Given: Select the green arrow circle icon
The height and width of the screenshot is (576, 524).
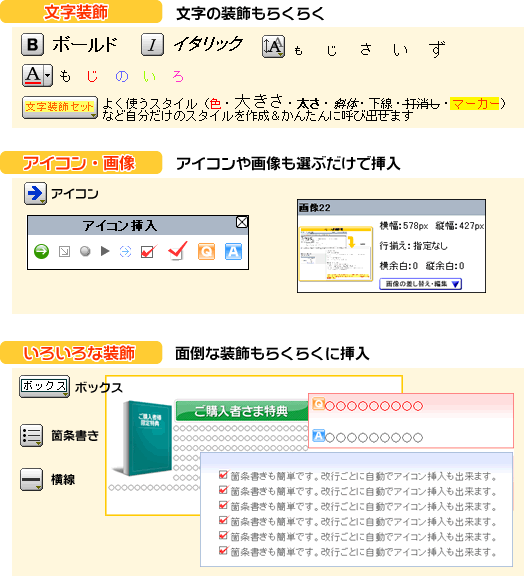Looking at the screenshot, I should (x=42, y=252).
